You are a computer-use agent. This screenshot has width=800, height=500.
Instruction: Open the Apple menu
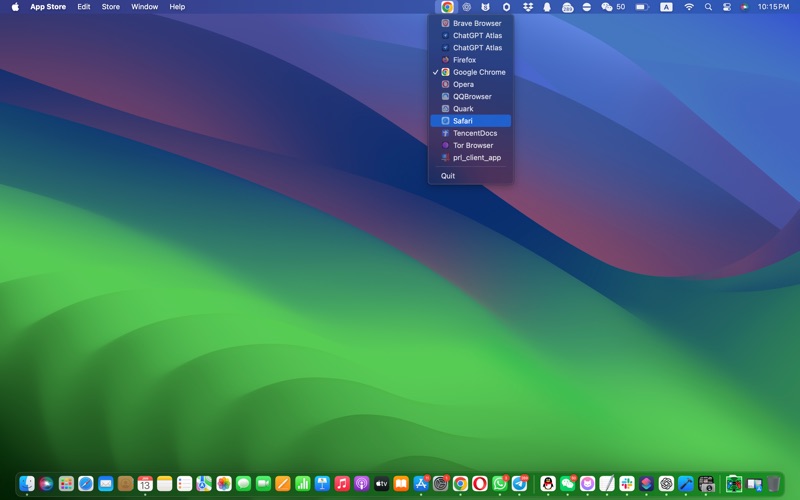[x=14, y=7]
